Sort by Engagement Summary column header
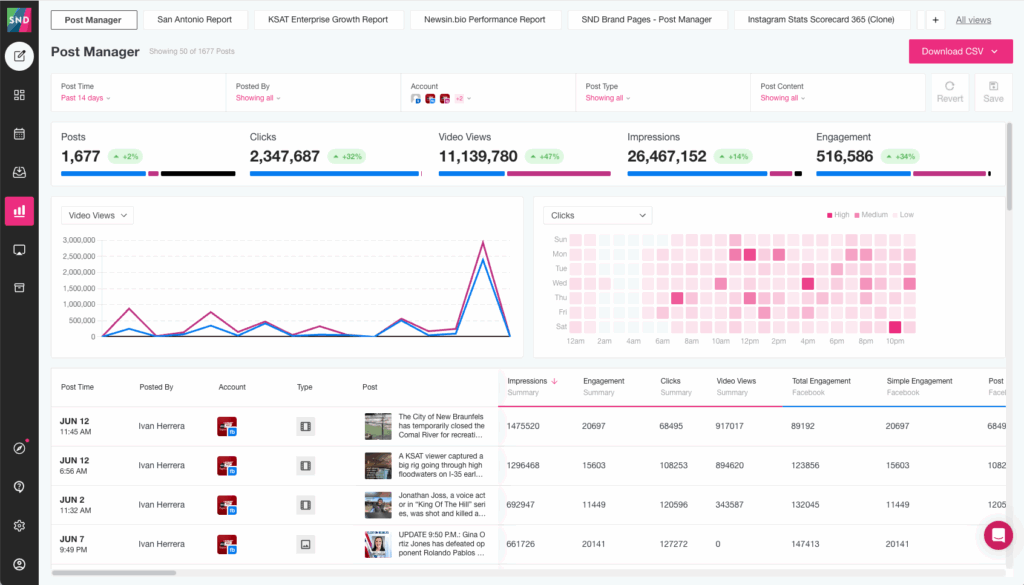The height and width of the screenshot is (585, 1024). pyautogui.click(x=603, y=387)
